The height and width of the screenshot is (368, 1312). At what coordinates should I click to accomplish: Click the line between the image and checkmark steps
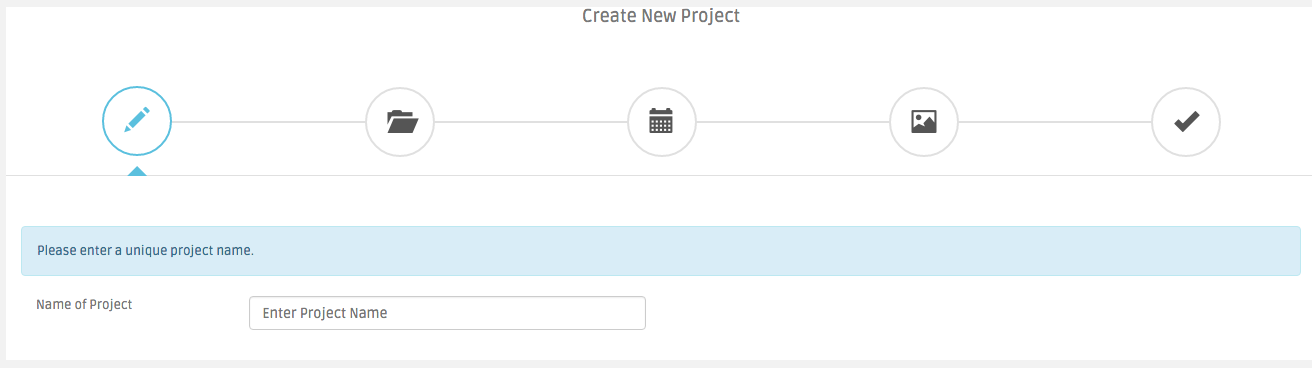1055,122
